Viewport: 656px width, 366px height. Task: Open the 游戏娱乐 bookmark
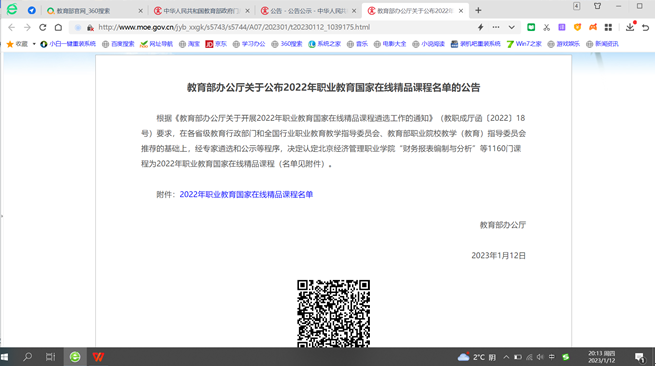pos(564,44)
